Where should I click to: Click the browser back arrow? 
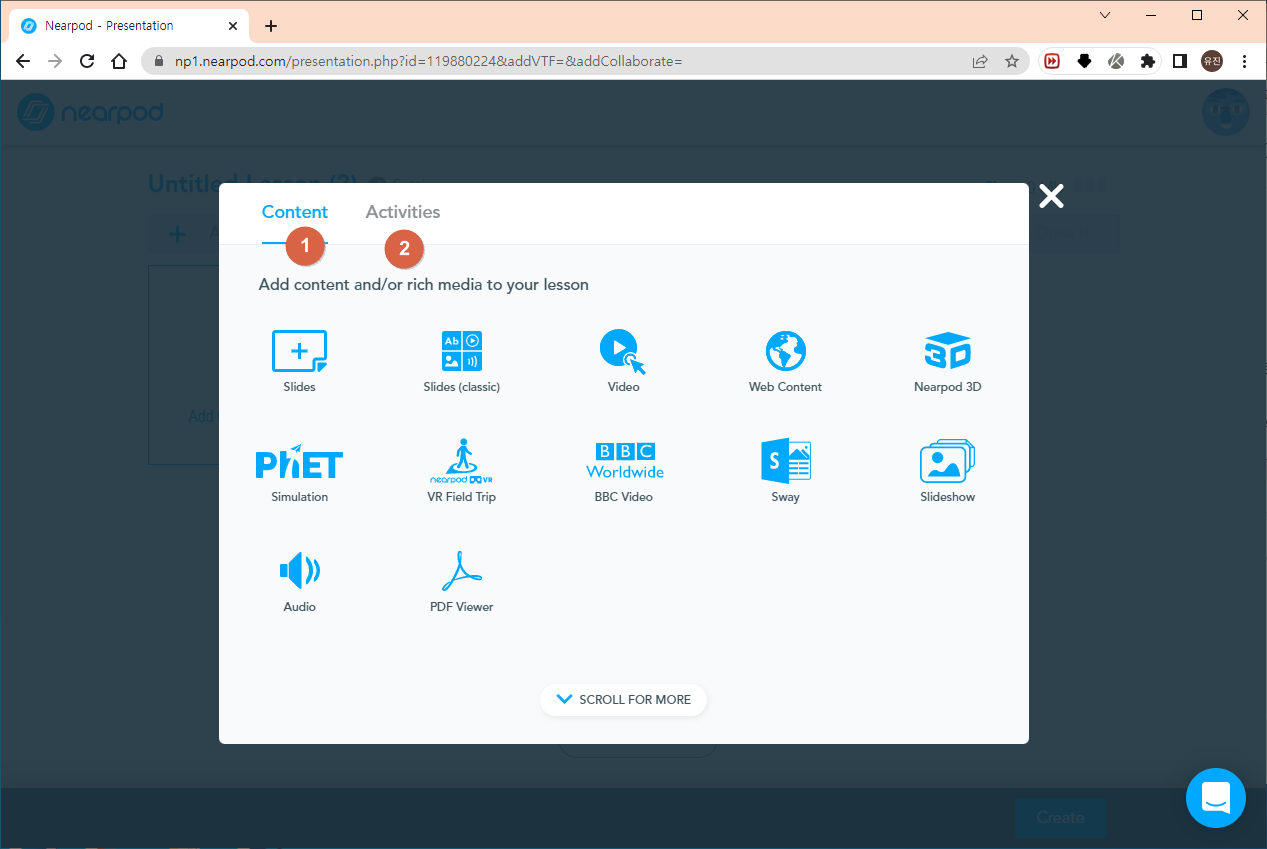tap(23, 61)
